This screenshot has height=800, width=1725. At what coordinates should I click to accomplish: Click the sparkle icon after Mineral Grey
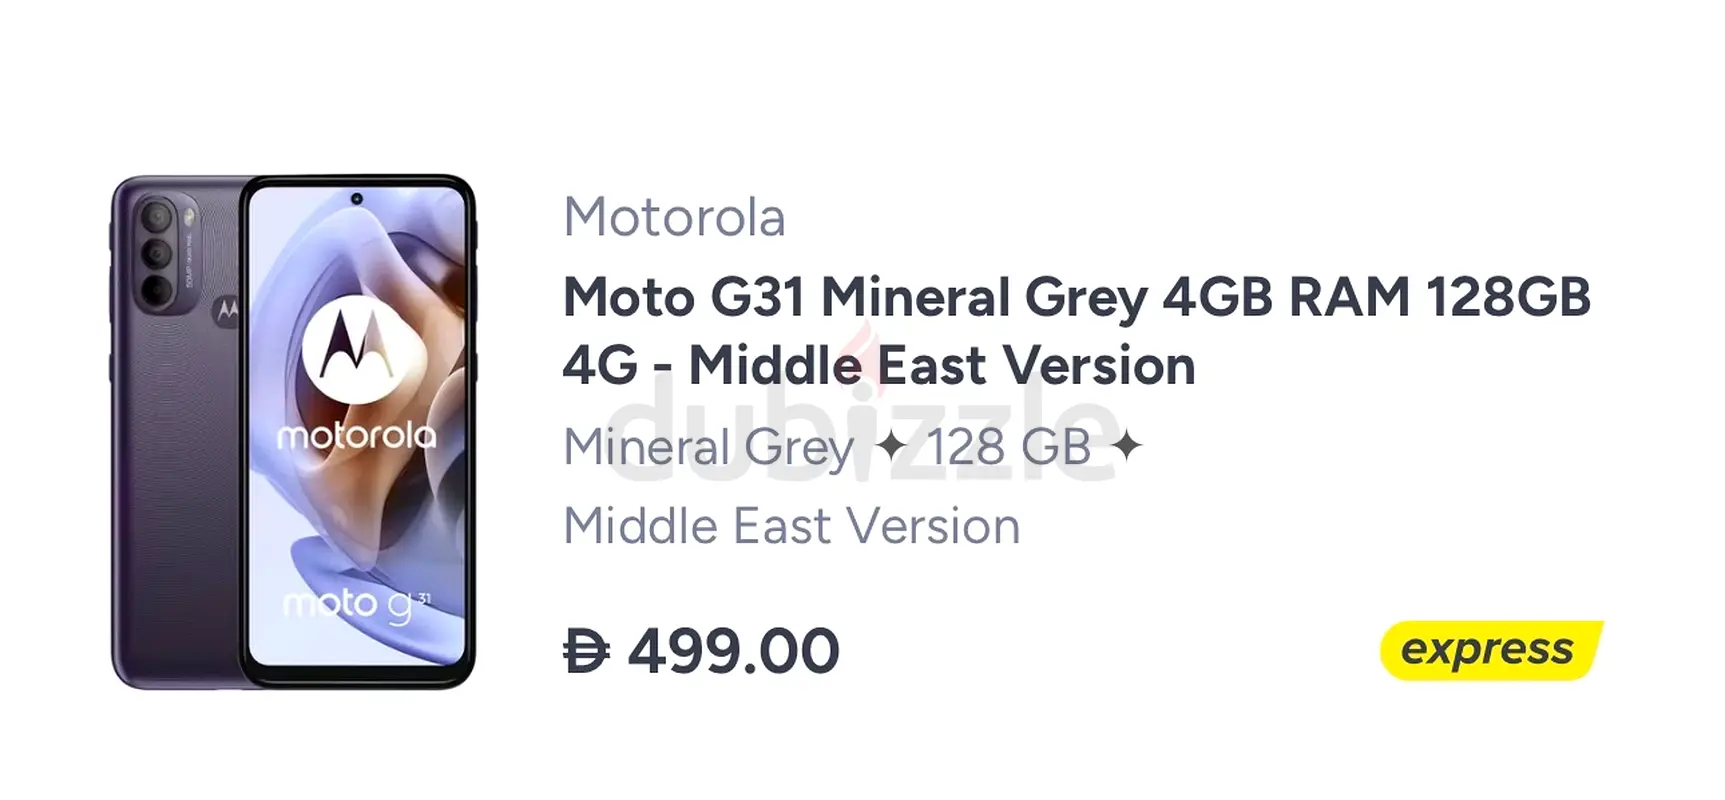890,446
